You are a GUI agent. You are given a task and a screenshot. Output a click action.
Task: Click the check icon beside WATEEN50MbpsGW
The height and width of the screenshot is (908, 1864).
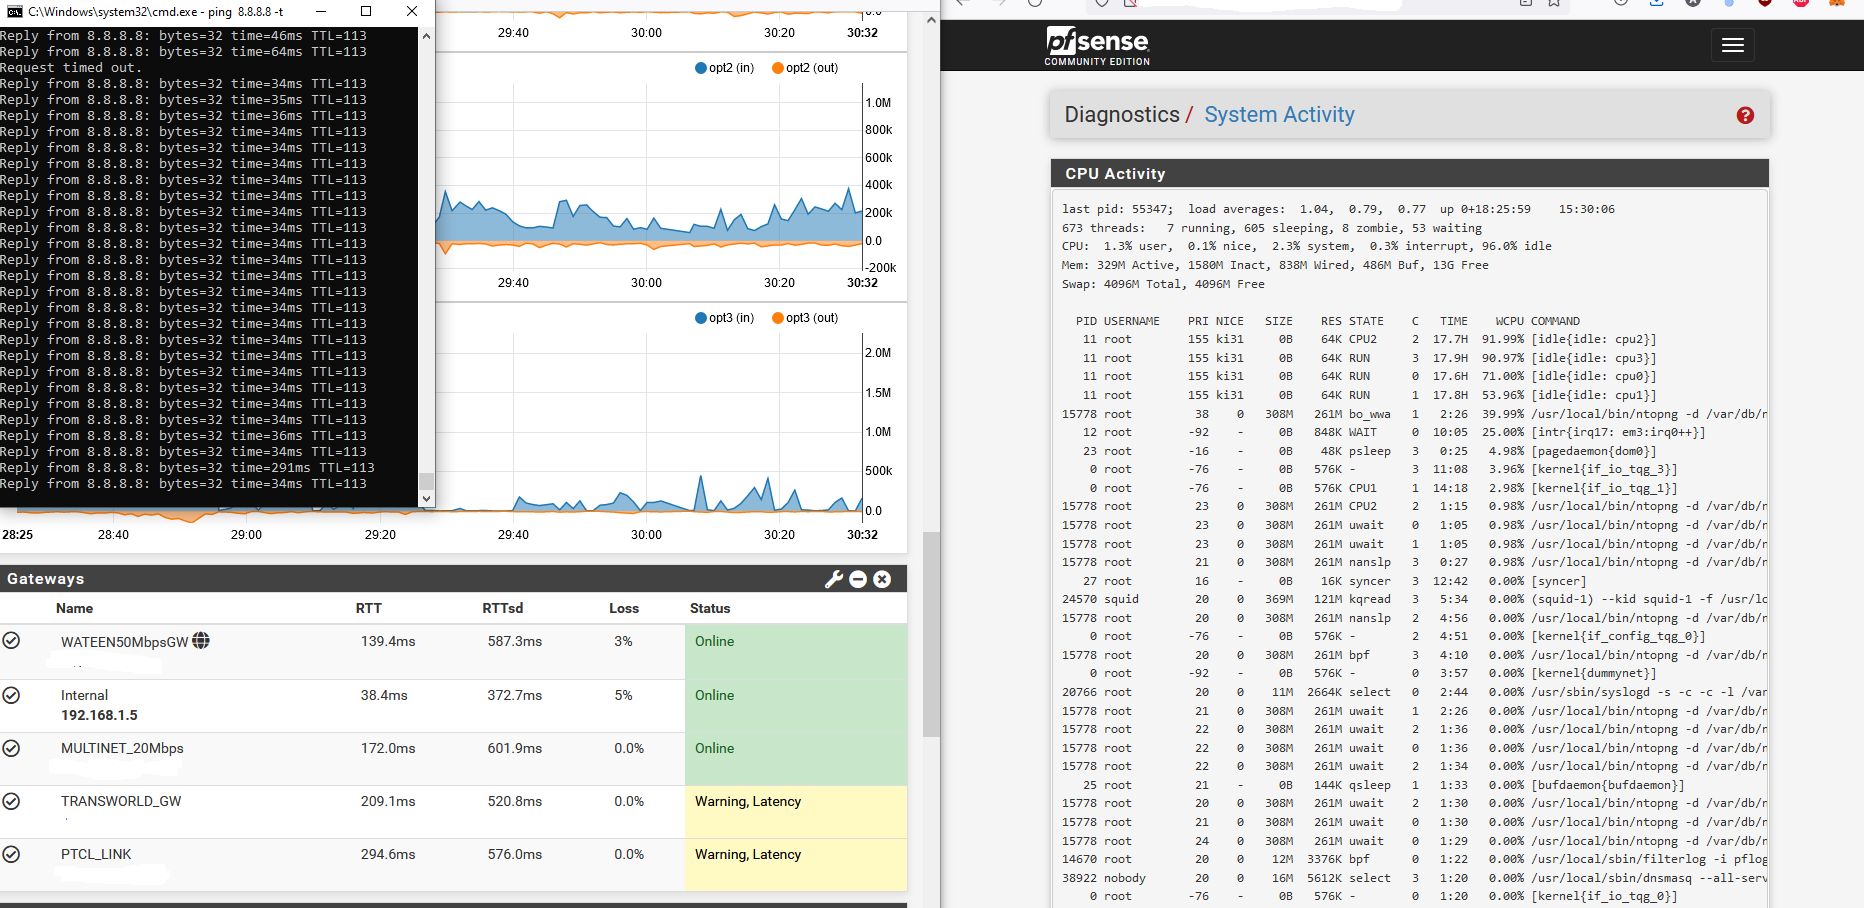[x=11, y=640]
